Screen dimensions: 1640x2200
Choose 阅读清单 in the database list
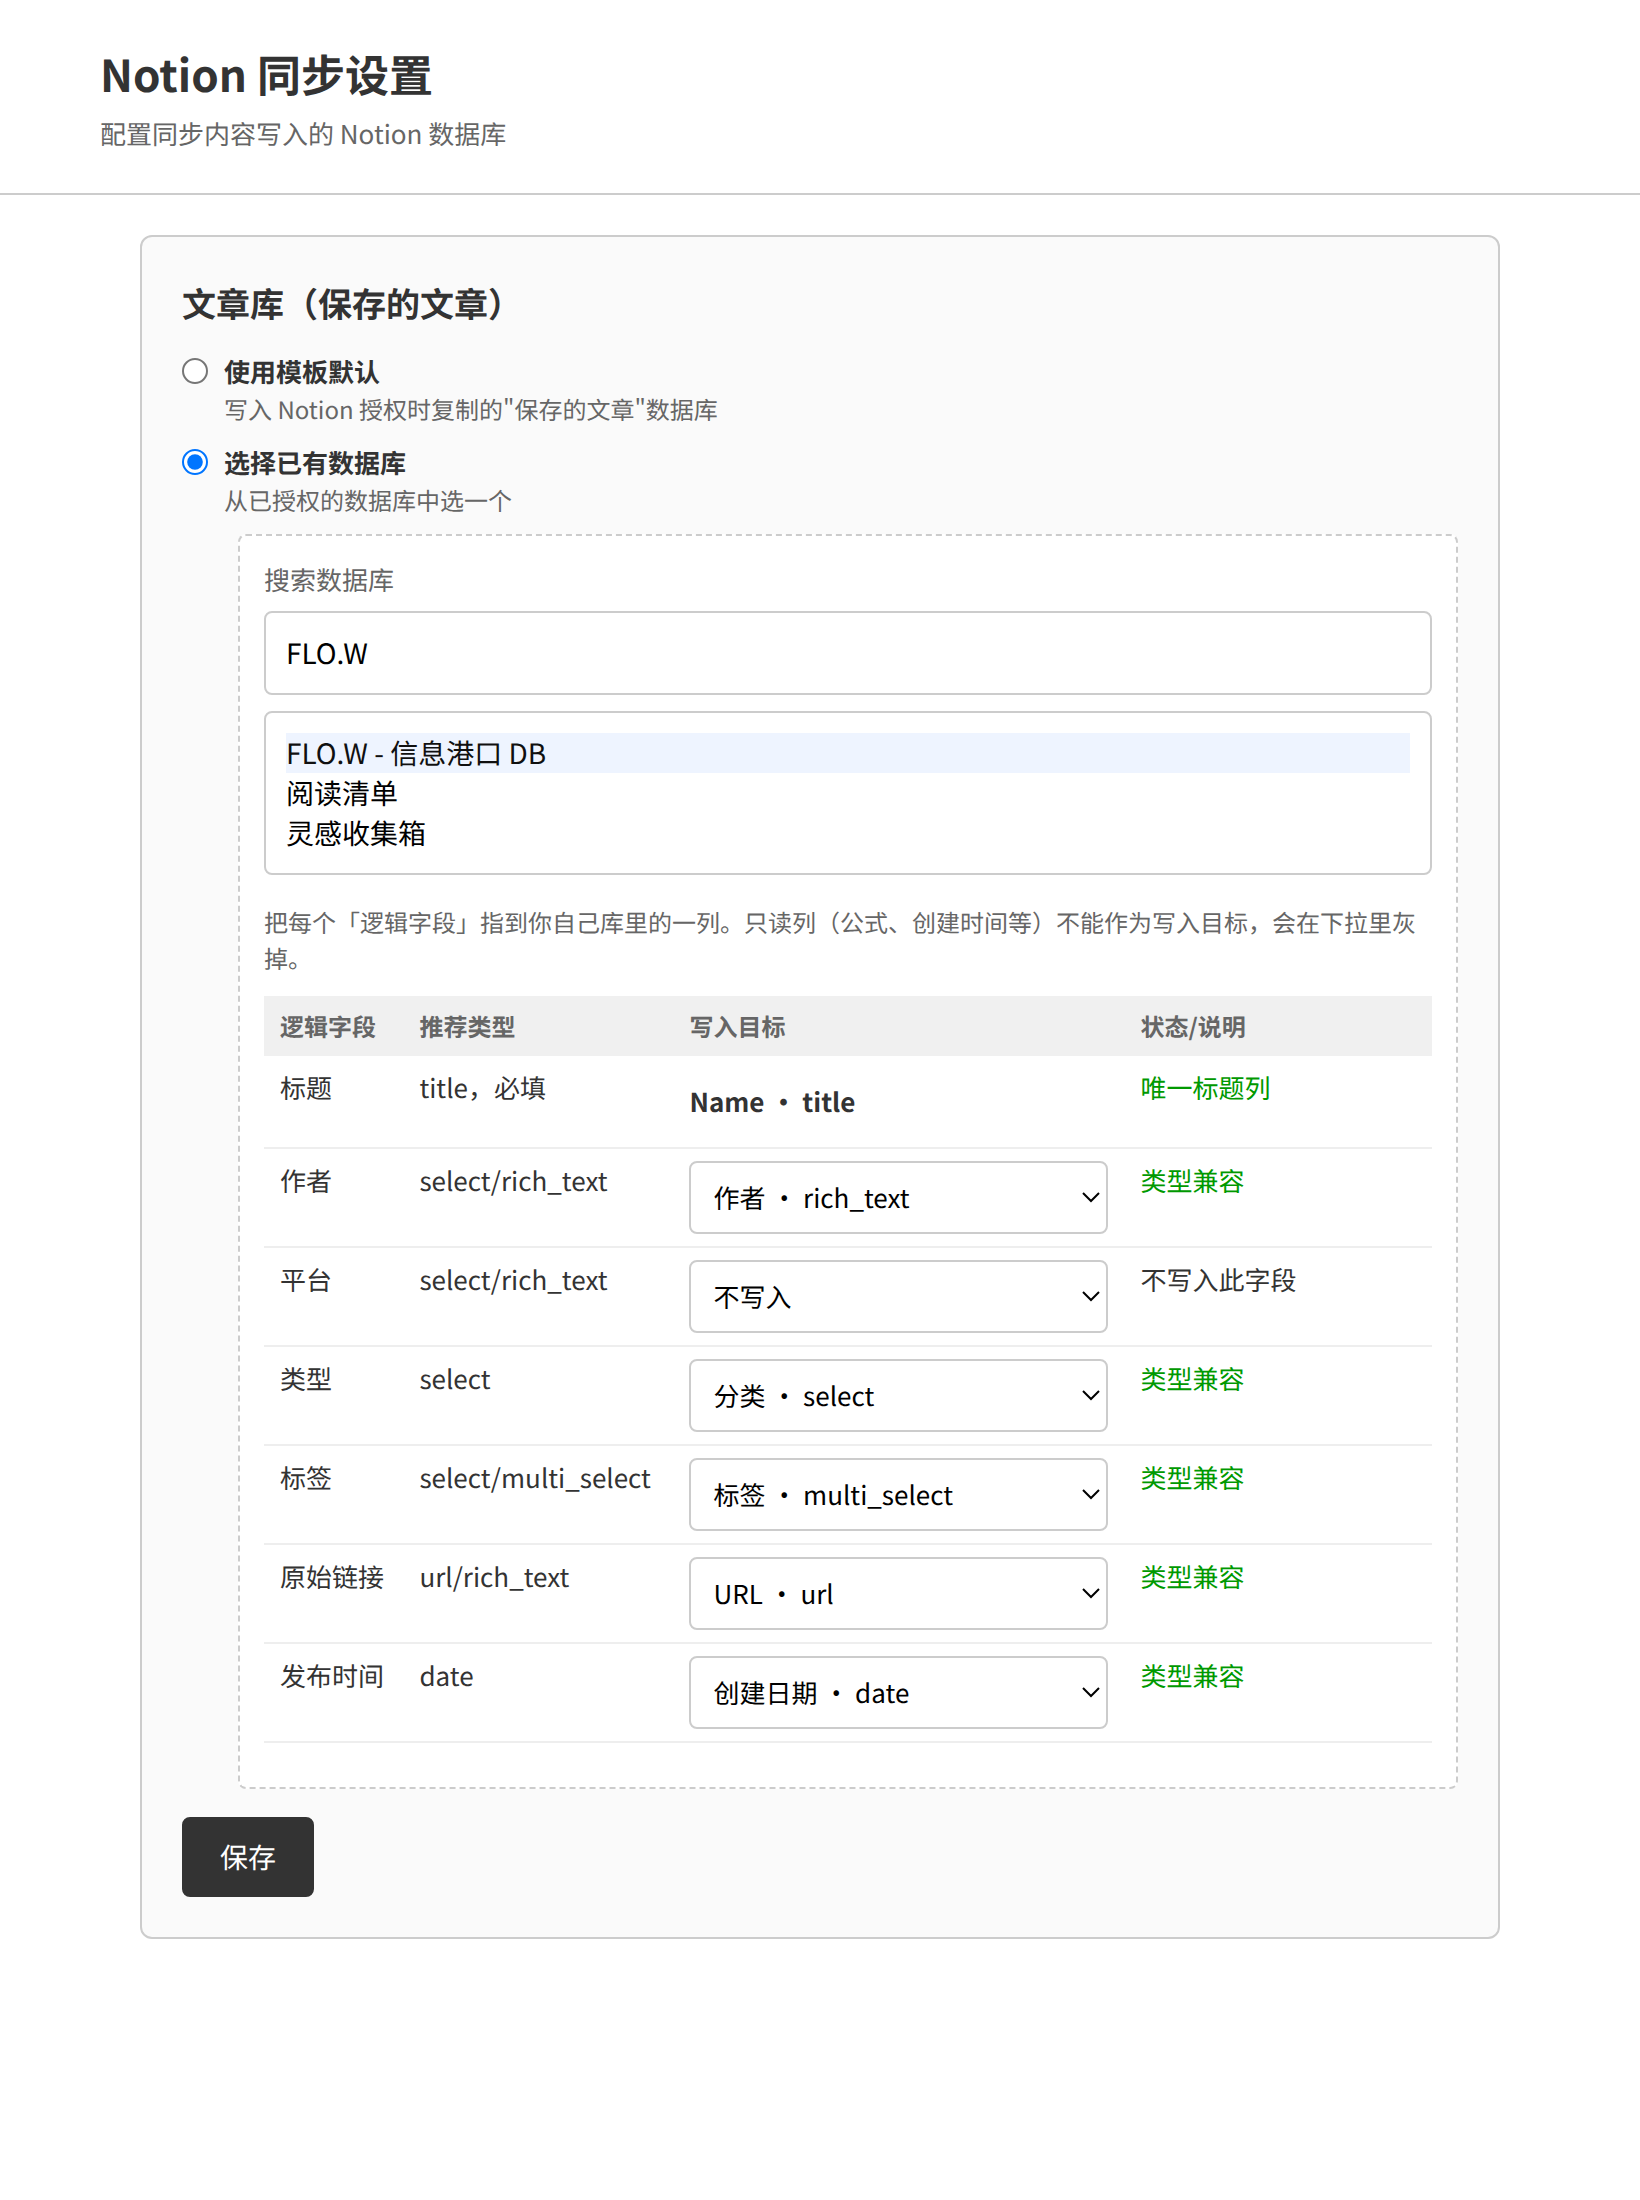click(x=847, y=793)
